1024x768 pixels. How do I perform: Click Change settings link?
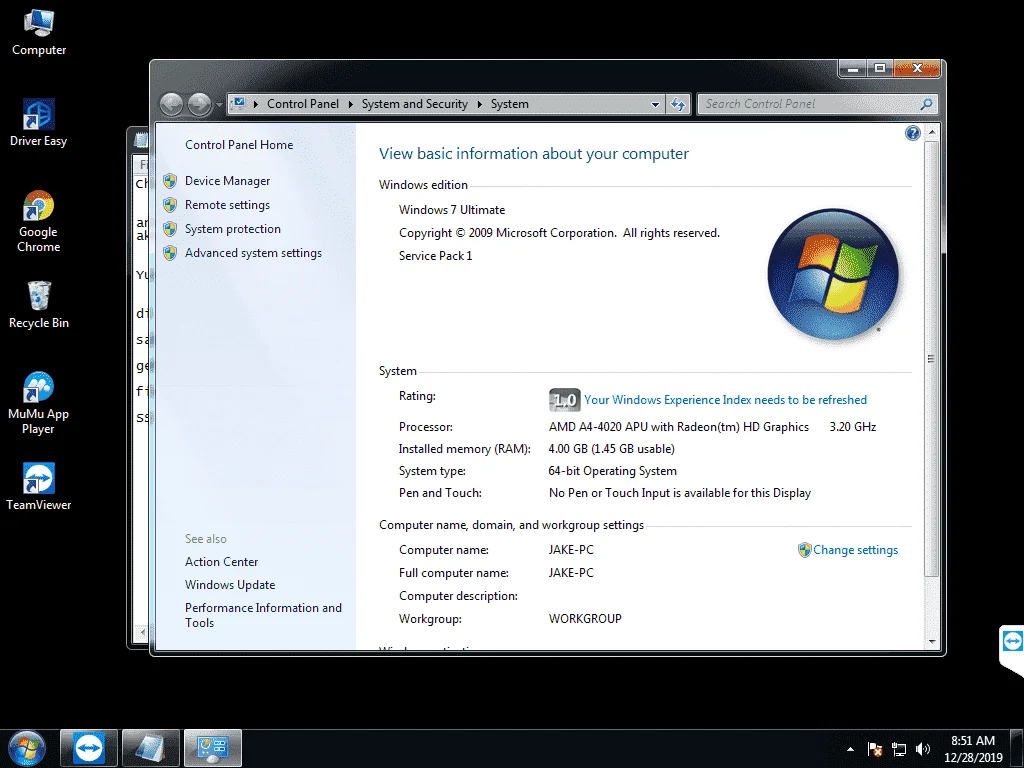coord(856,550)
